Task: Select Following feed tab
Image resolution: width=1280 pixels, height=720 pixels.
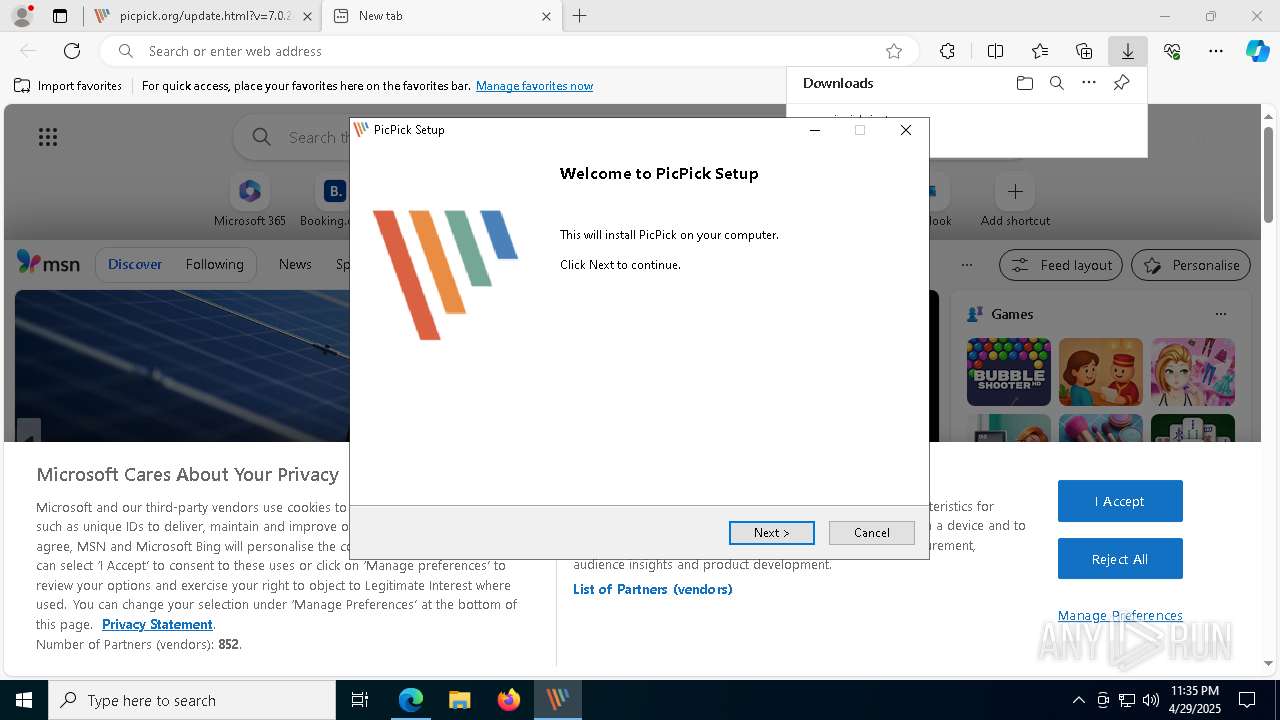Action: click(214, 264)
